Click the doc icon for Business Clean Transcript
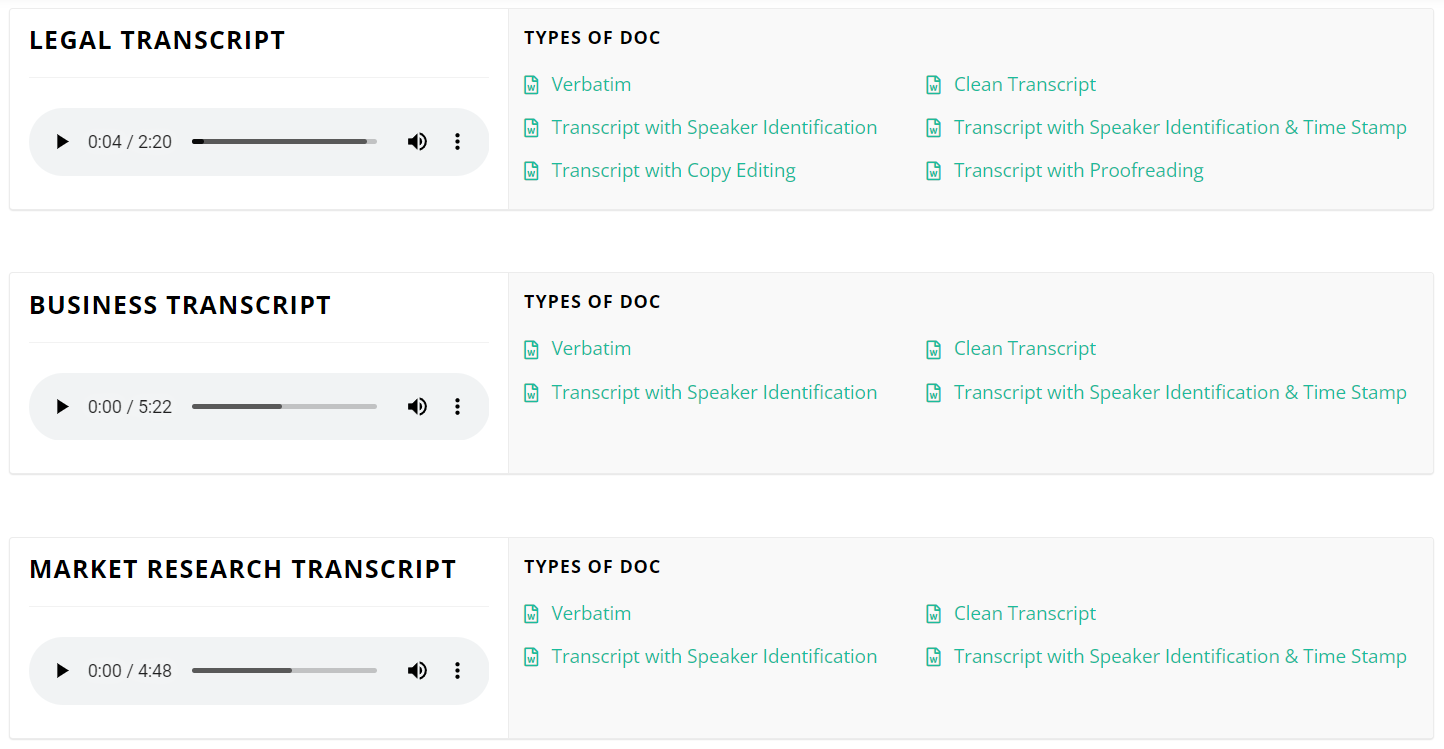The image size is (1444, 749). [x=933, y=348]
